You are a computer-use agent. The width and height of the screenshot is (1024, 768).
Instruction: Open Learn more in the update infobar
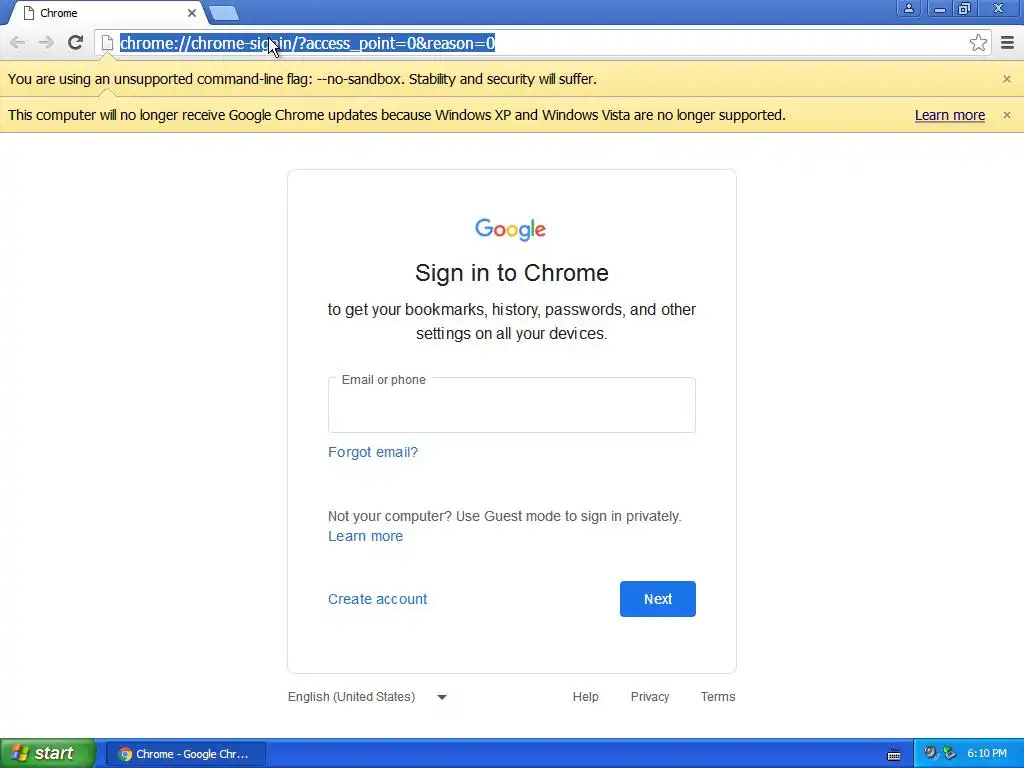pyautogui.click(x=950, y=115)
